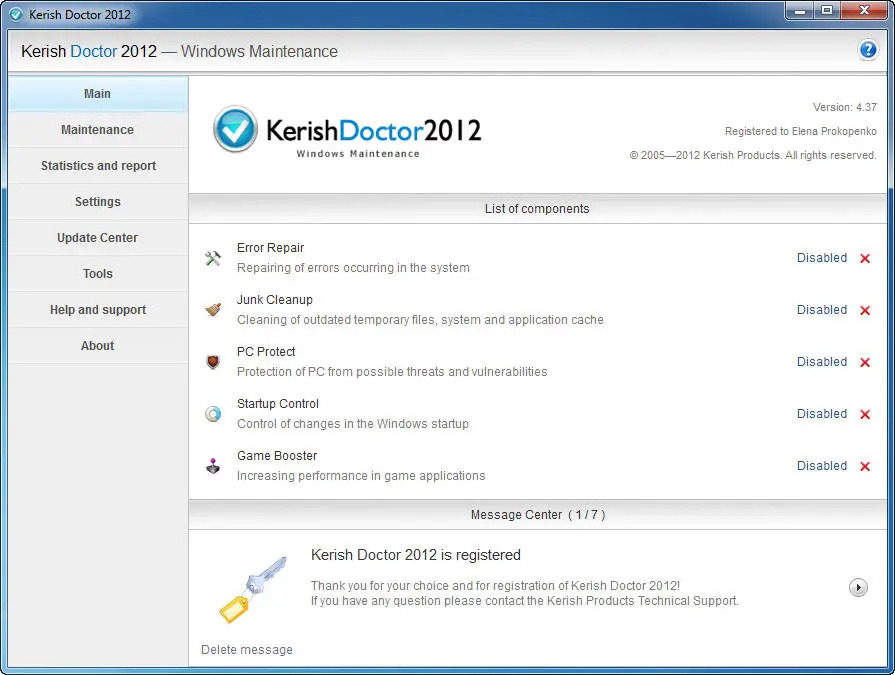Click the Game Booster component title
Image resolution: width=895 pixels, height=675 pixels.
277,455
